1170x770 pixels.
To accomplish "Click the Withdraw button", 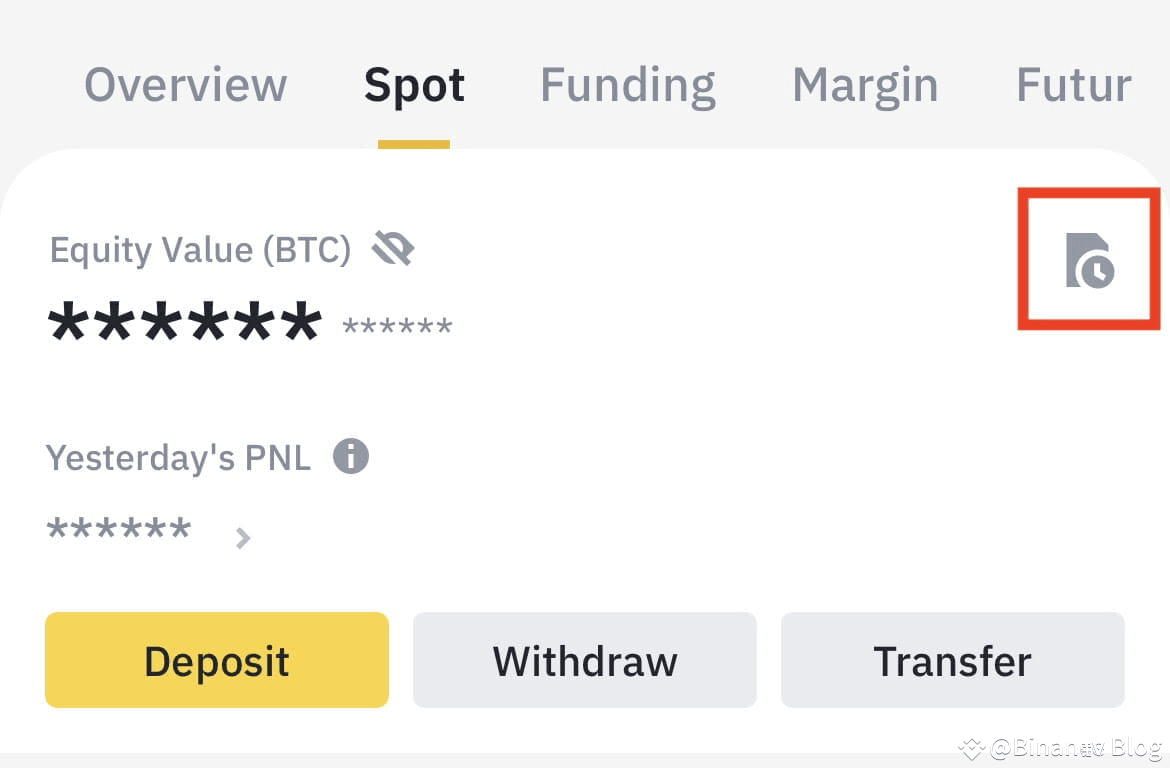I will (584, 660).
